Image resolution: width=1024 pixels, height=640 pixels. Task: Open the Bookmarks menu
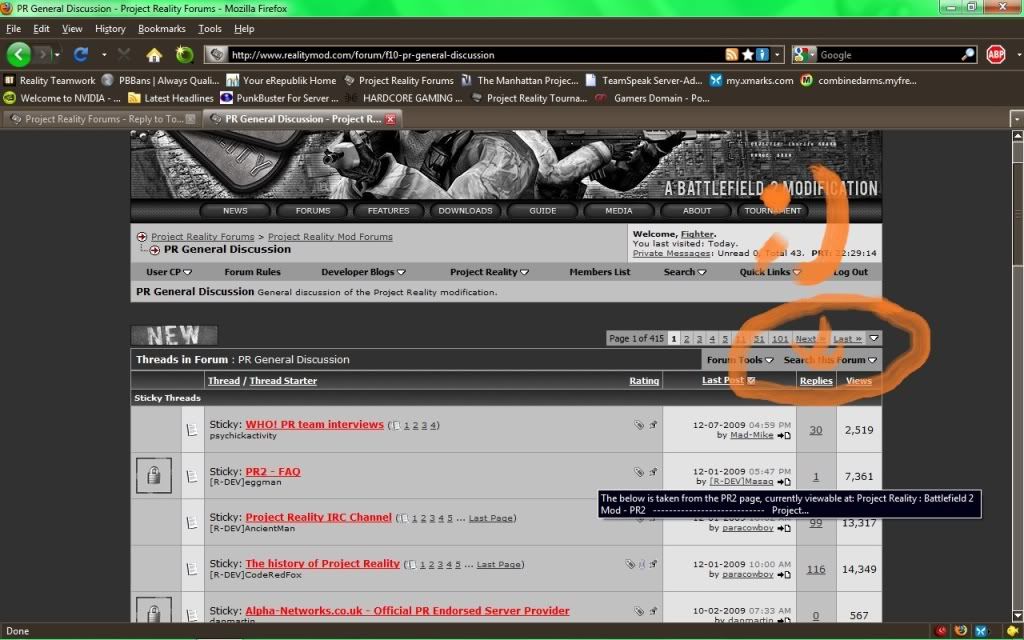161,29
